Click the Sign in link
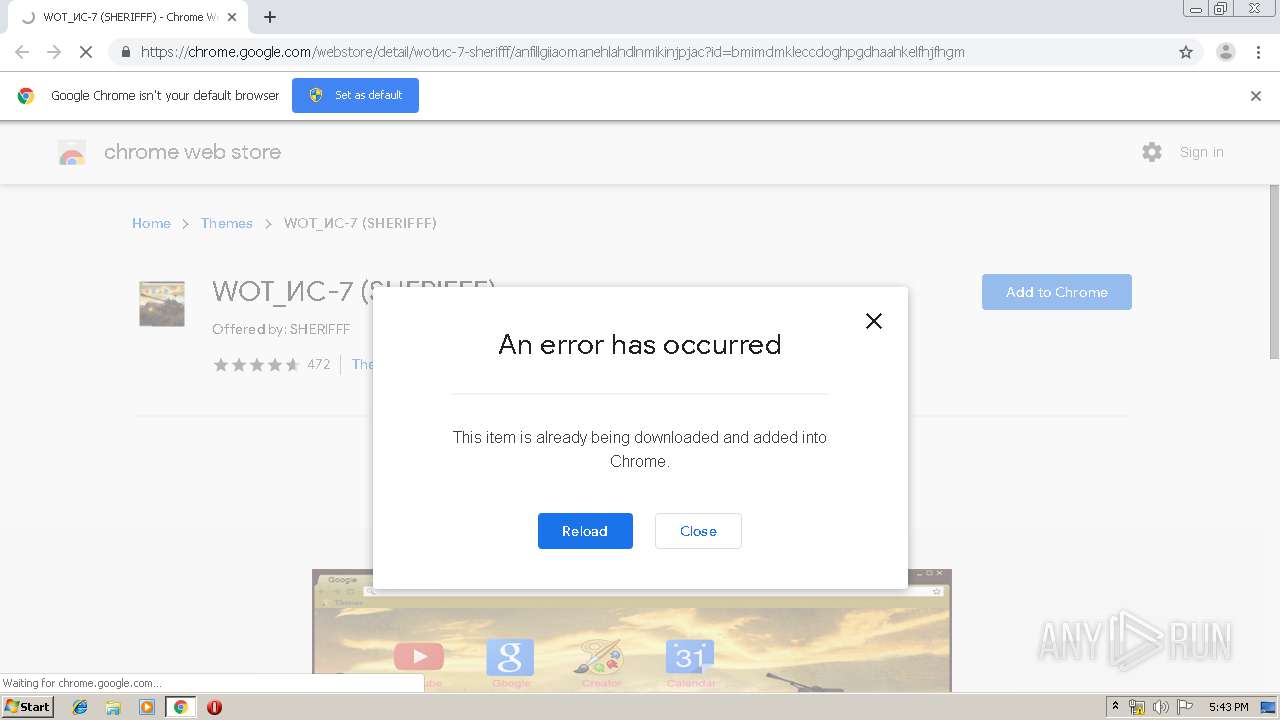Screen dimensions: 1280x720 coord(1201,152)
